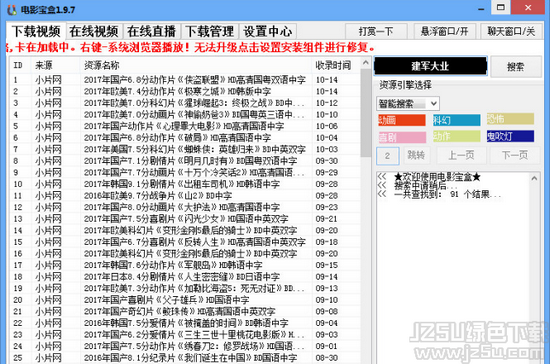
Task: Click the log line 一共查找到 91 个结果
Action: [x=448, y=194]
